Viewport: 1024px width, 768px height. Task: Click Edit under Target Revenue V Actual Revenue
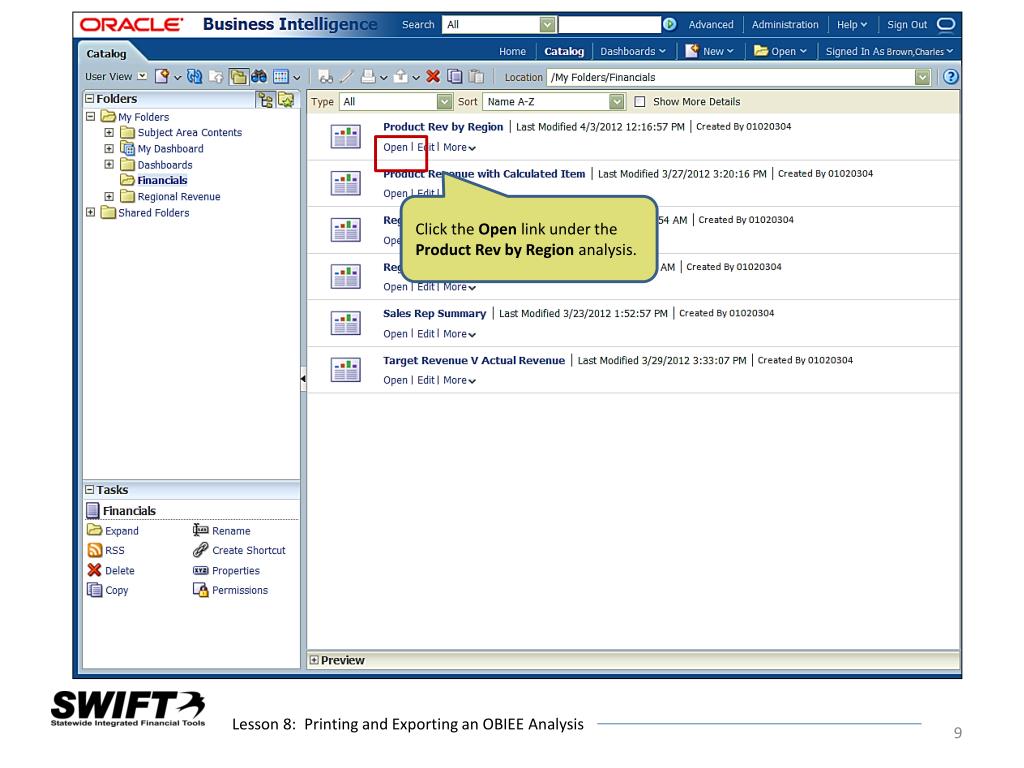click(x=426, y=380)
